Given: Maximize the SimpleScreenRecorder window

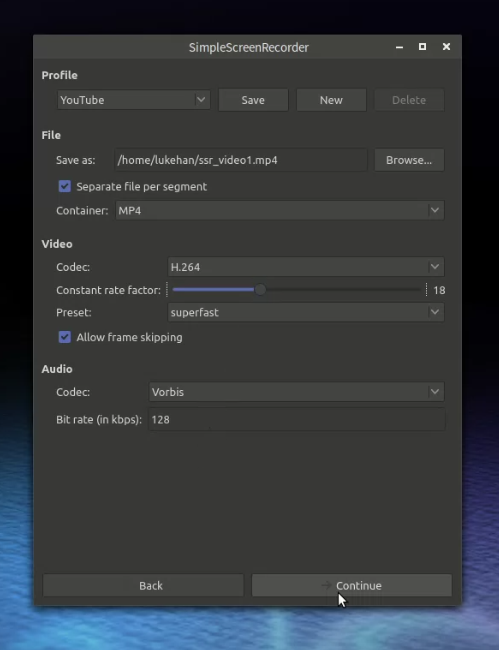Looking at the screenshot, I should pyautogui.click(x=422, y=47).
